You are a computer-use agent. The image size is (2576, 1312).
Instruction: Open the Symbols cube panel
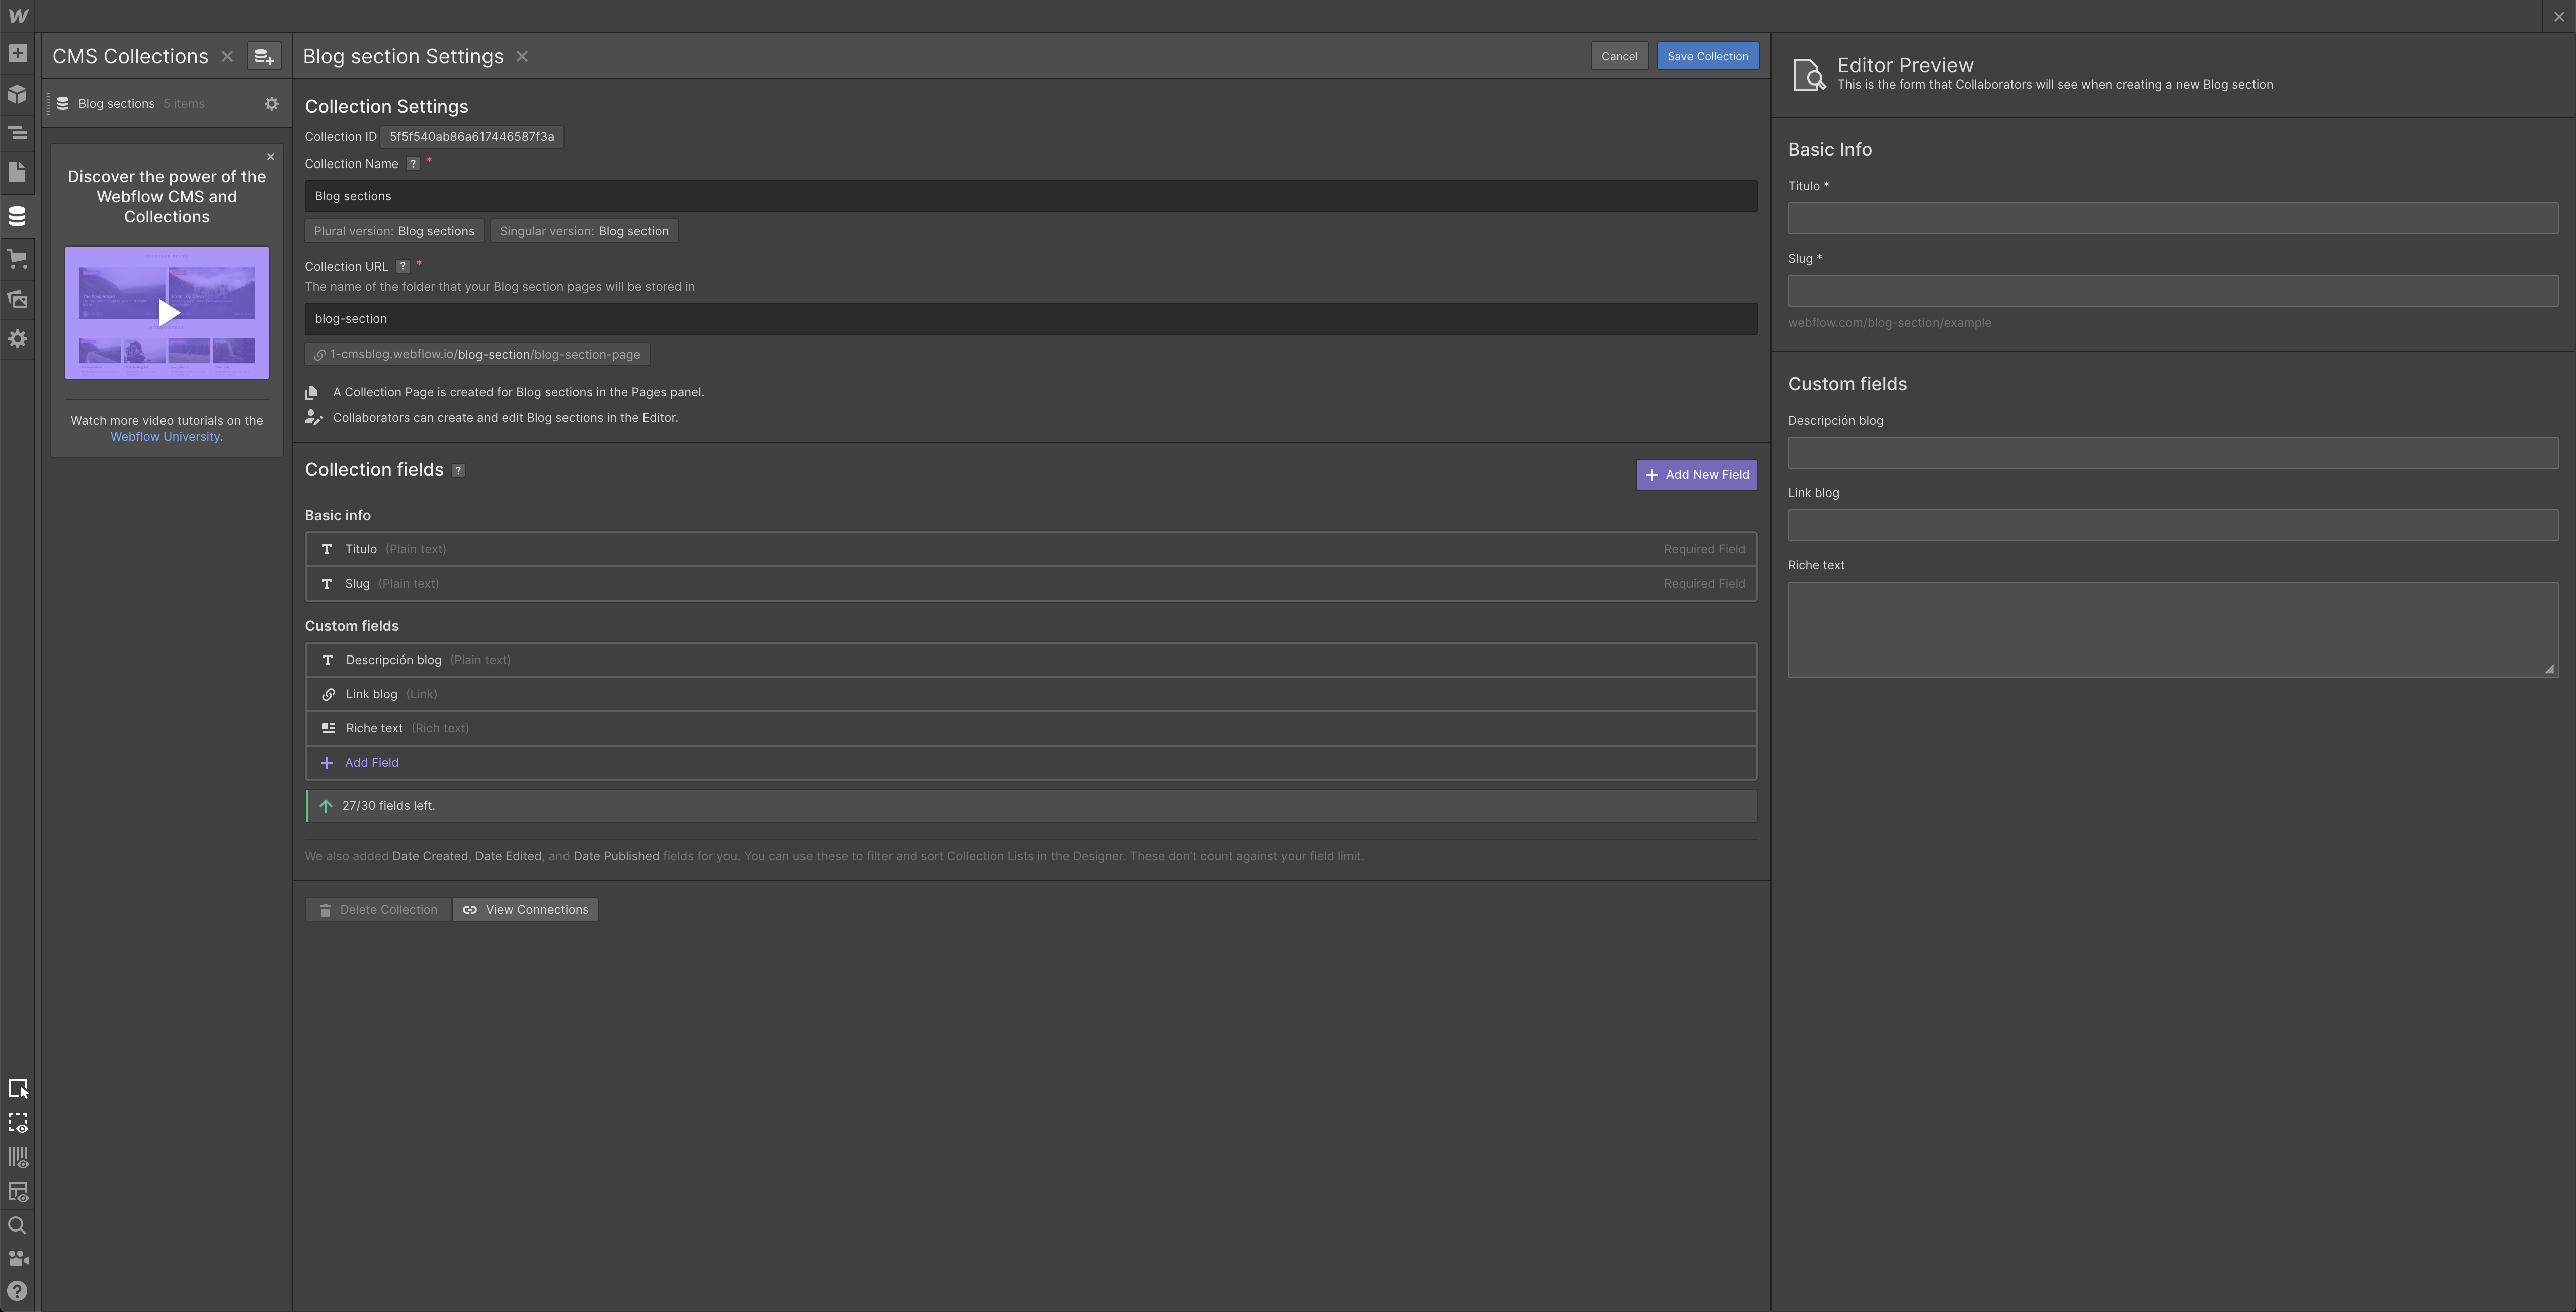coord(17,94)
